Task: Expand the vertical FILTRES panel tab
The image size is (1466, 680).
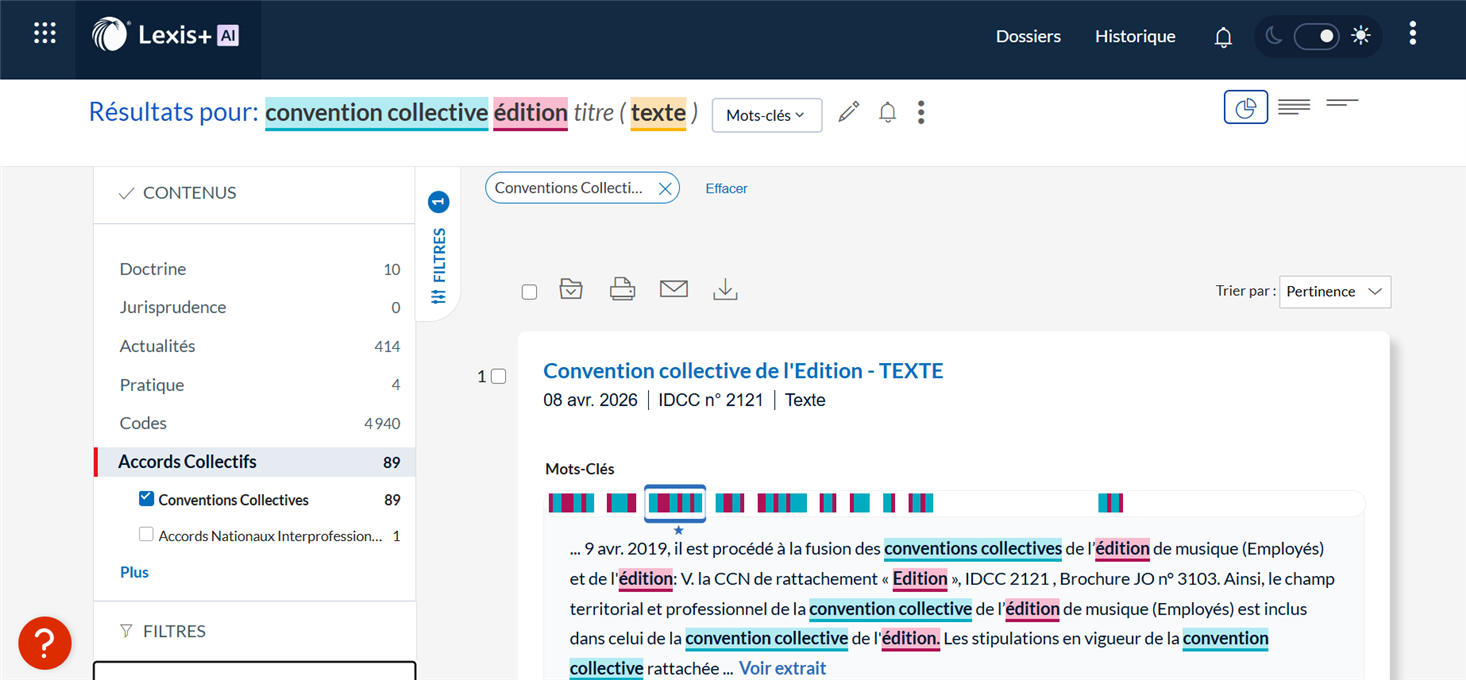Action: click(438, 250)
